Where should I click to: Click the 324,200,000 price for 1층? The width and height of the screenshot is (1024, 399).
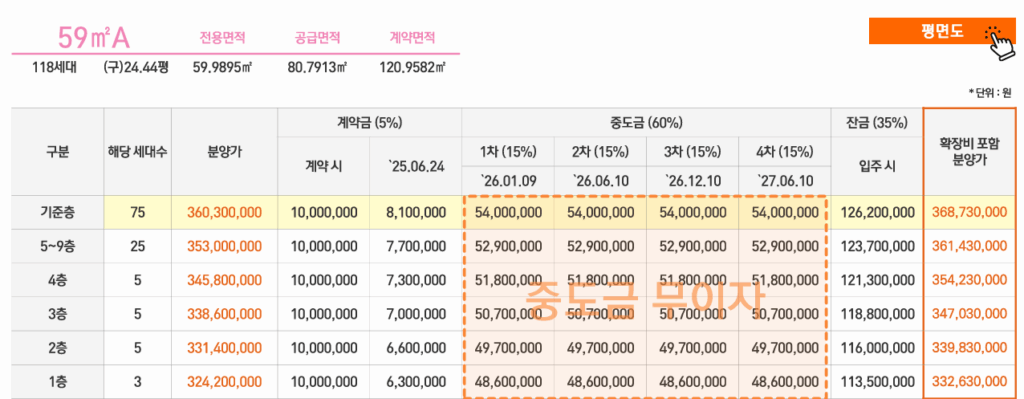[x=225, y=381]
